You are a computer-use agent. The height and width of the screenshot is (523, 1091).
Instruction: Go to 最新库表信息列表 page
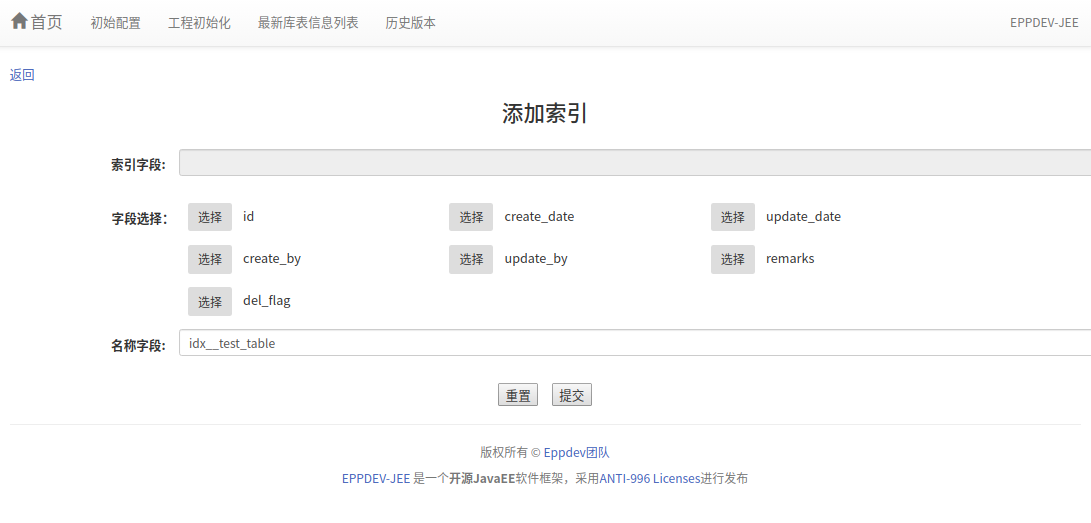(307, 23)
